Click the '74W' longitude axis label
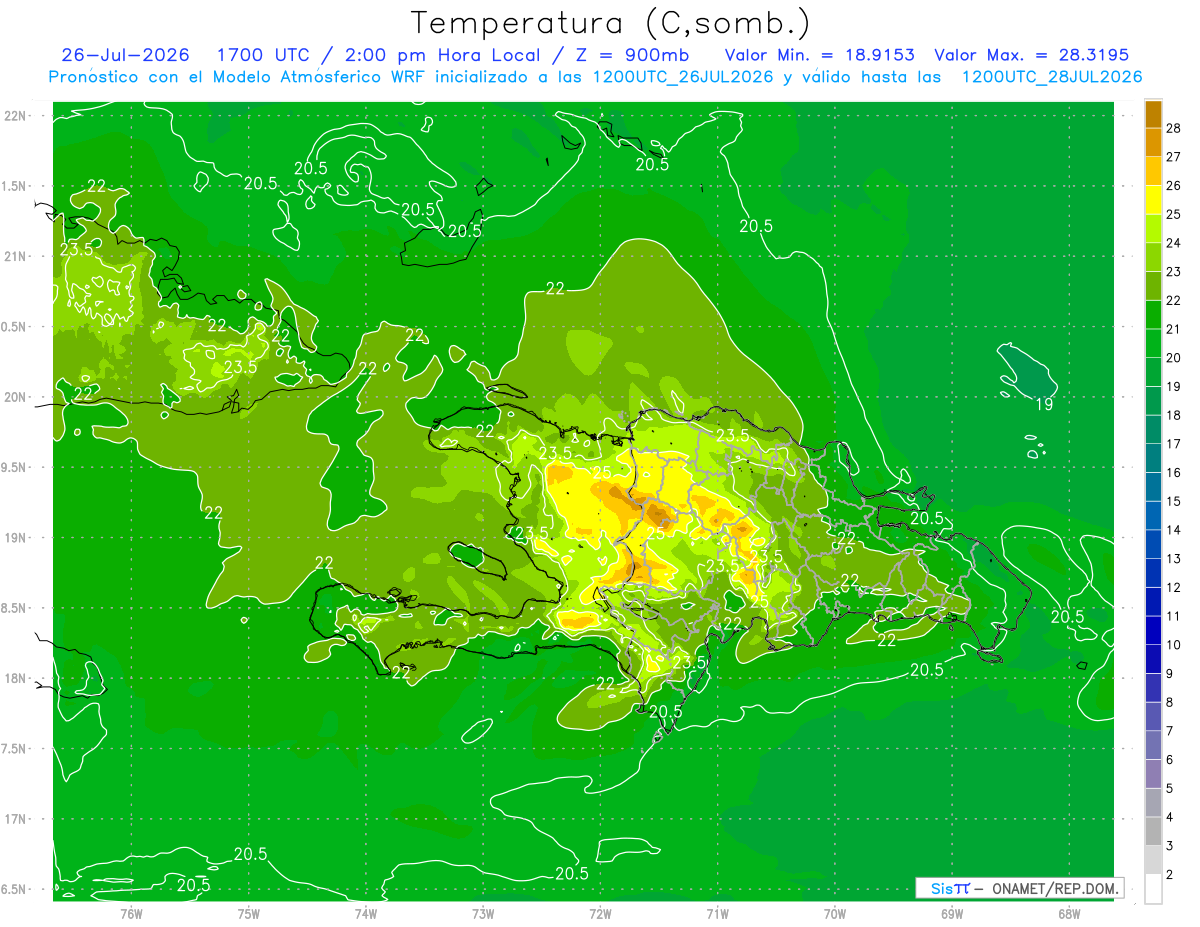 [x=366, y=914]
